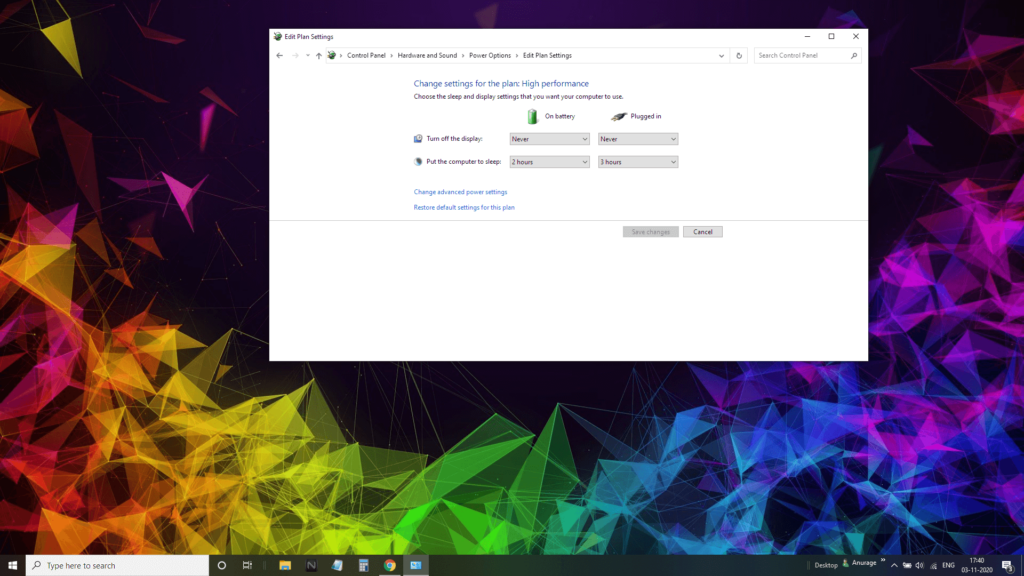1024x576 pixels.
Task: Open Google Chrome from the taskbar
Action: tap(391, 565)
